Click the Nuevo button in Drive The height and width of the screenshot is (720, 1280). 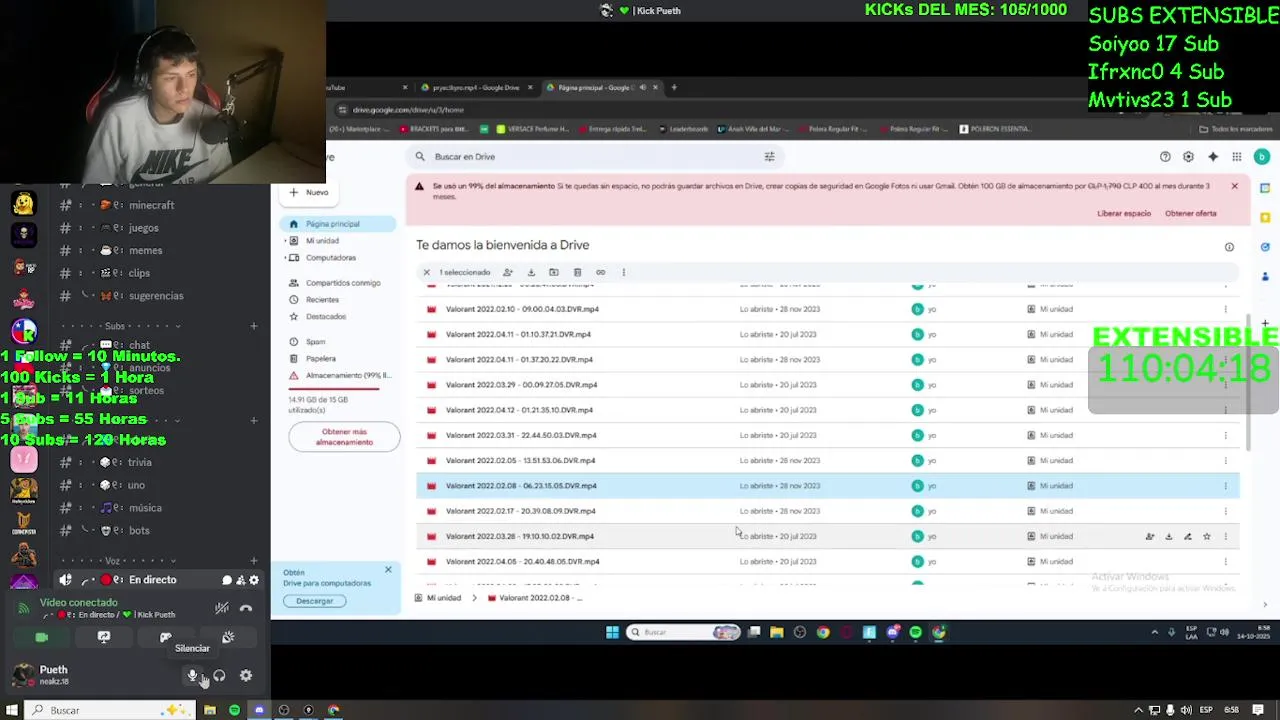309,192
